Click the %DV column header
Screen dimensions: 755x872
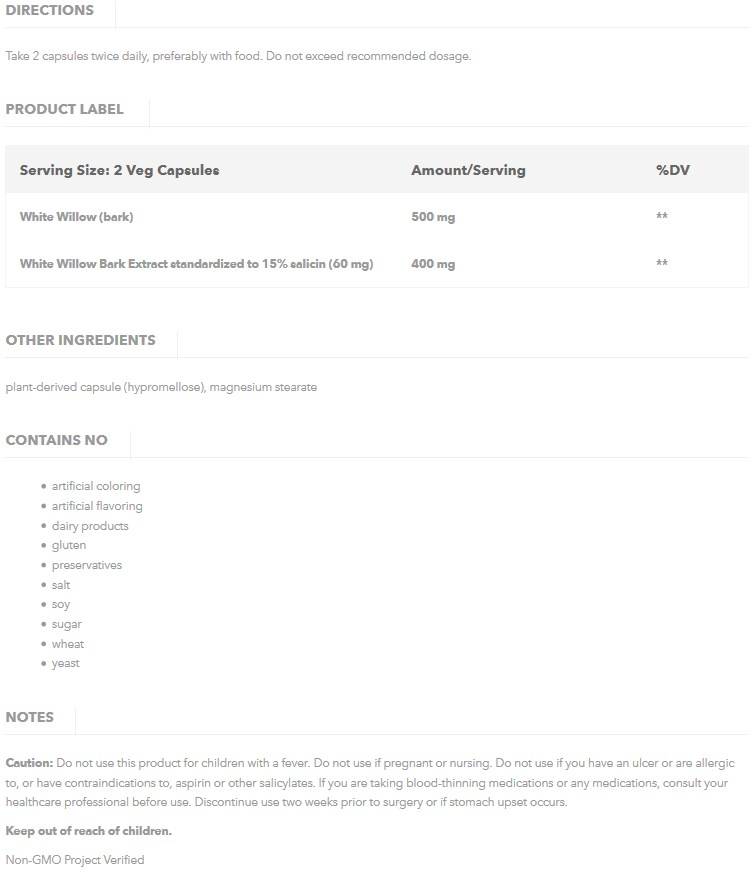[x=673, y=170]
